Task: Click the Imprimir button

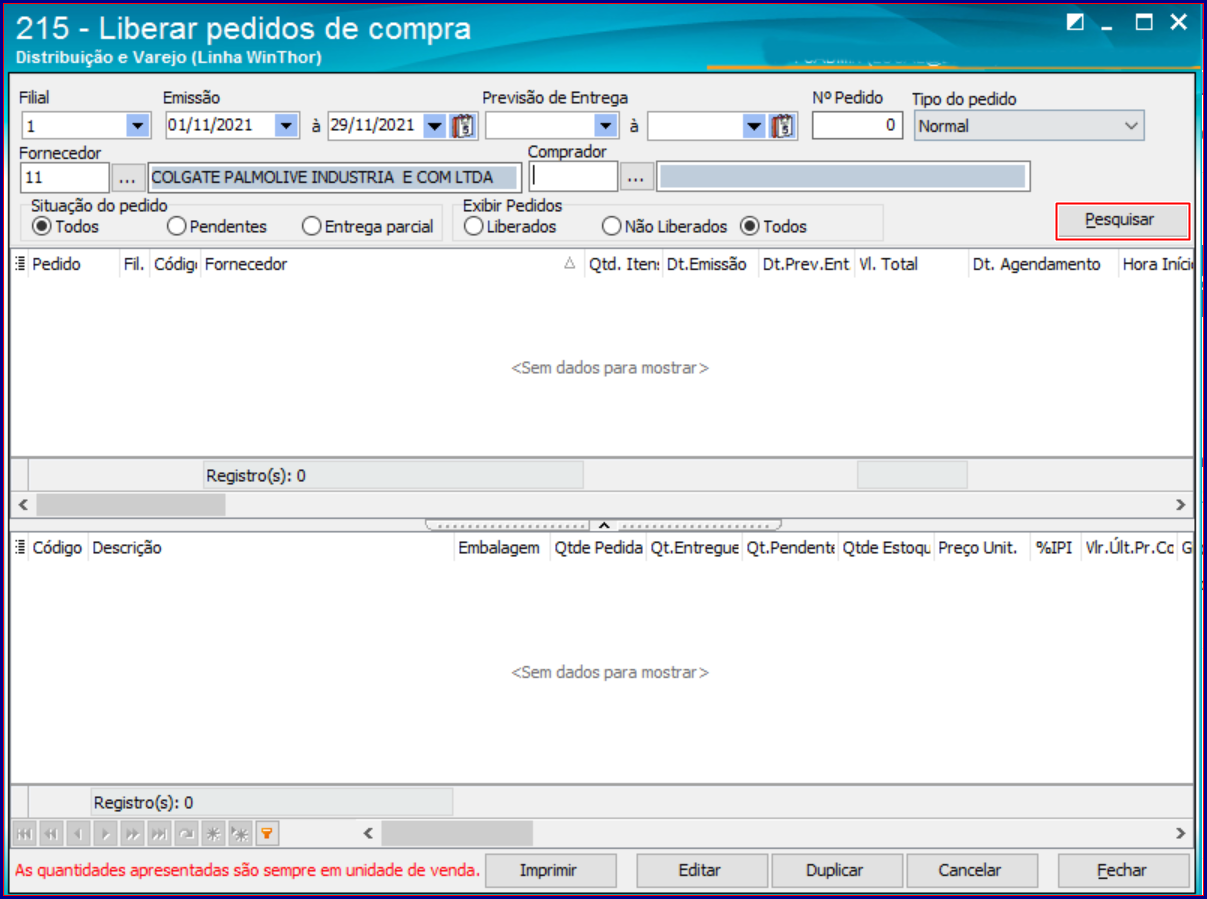Action: tap(549, 871)
